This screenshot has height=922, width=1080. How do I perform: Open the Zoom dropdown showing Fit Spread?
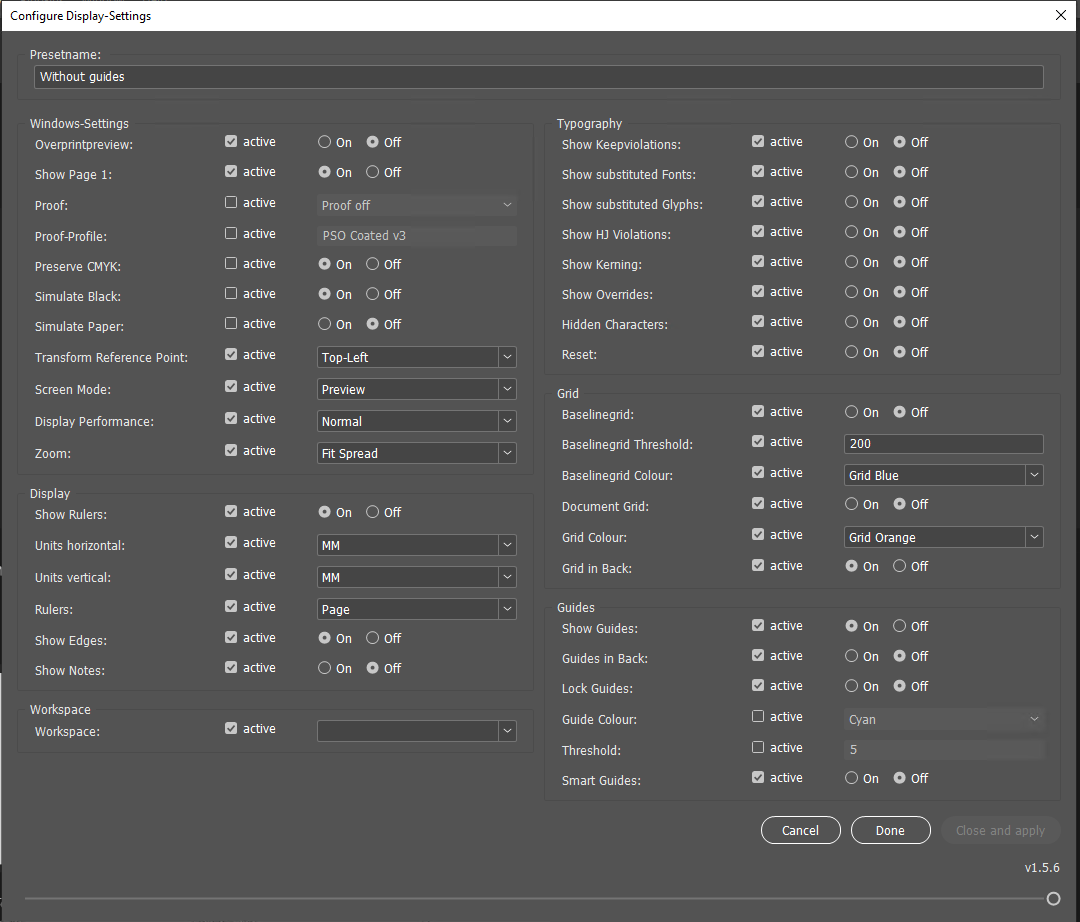pyautogui.click(x=416, y=453)
